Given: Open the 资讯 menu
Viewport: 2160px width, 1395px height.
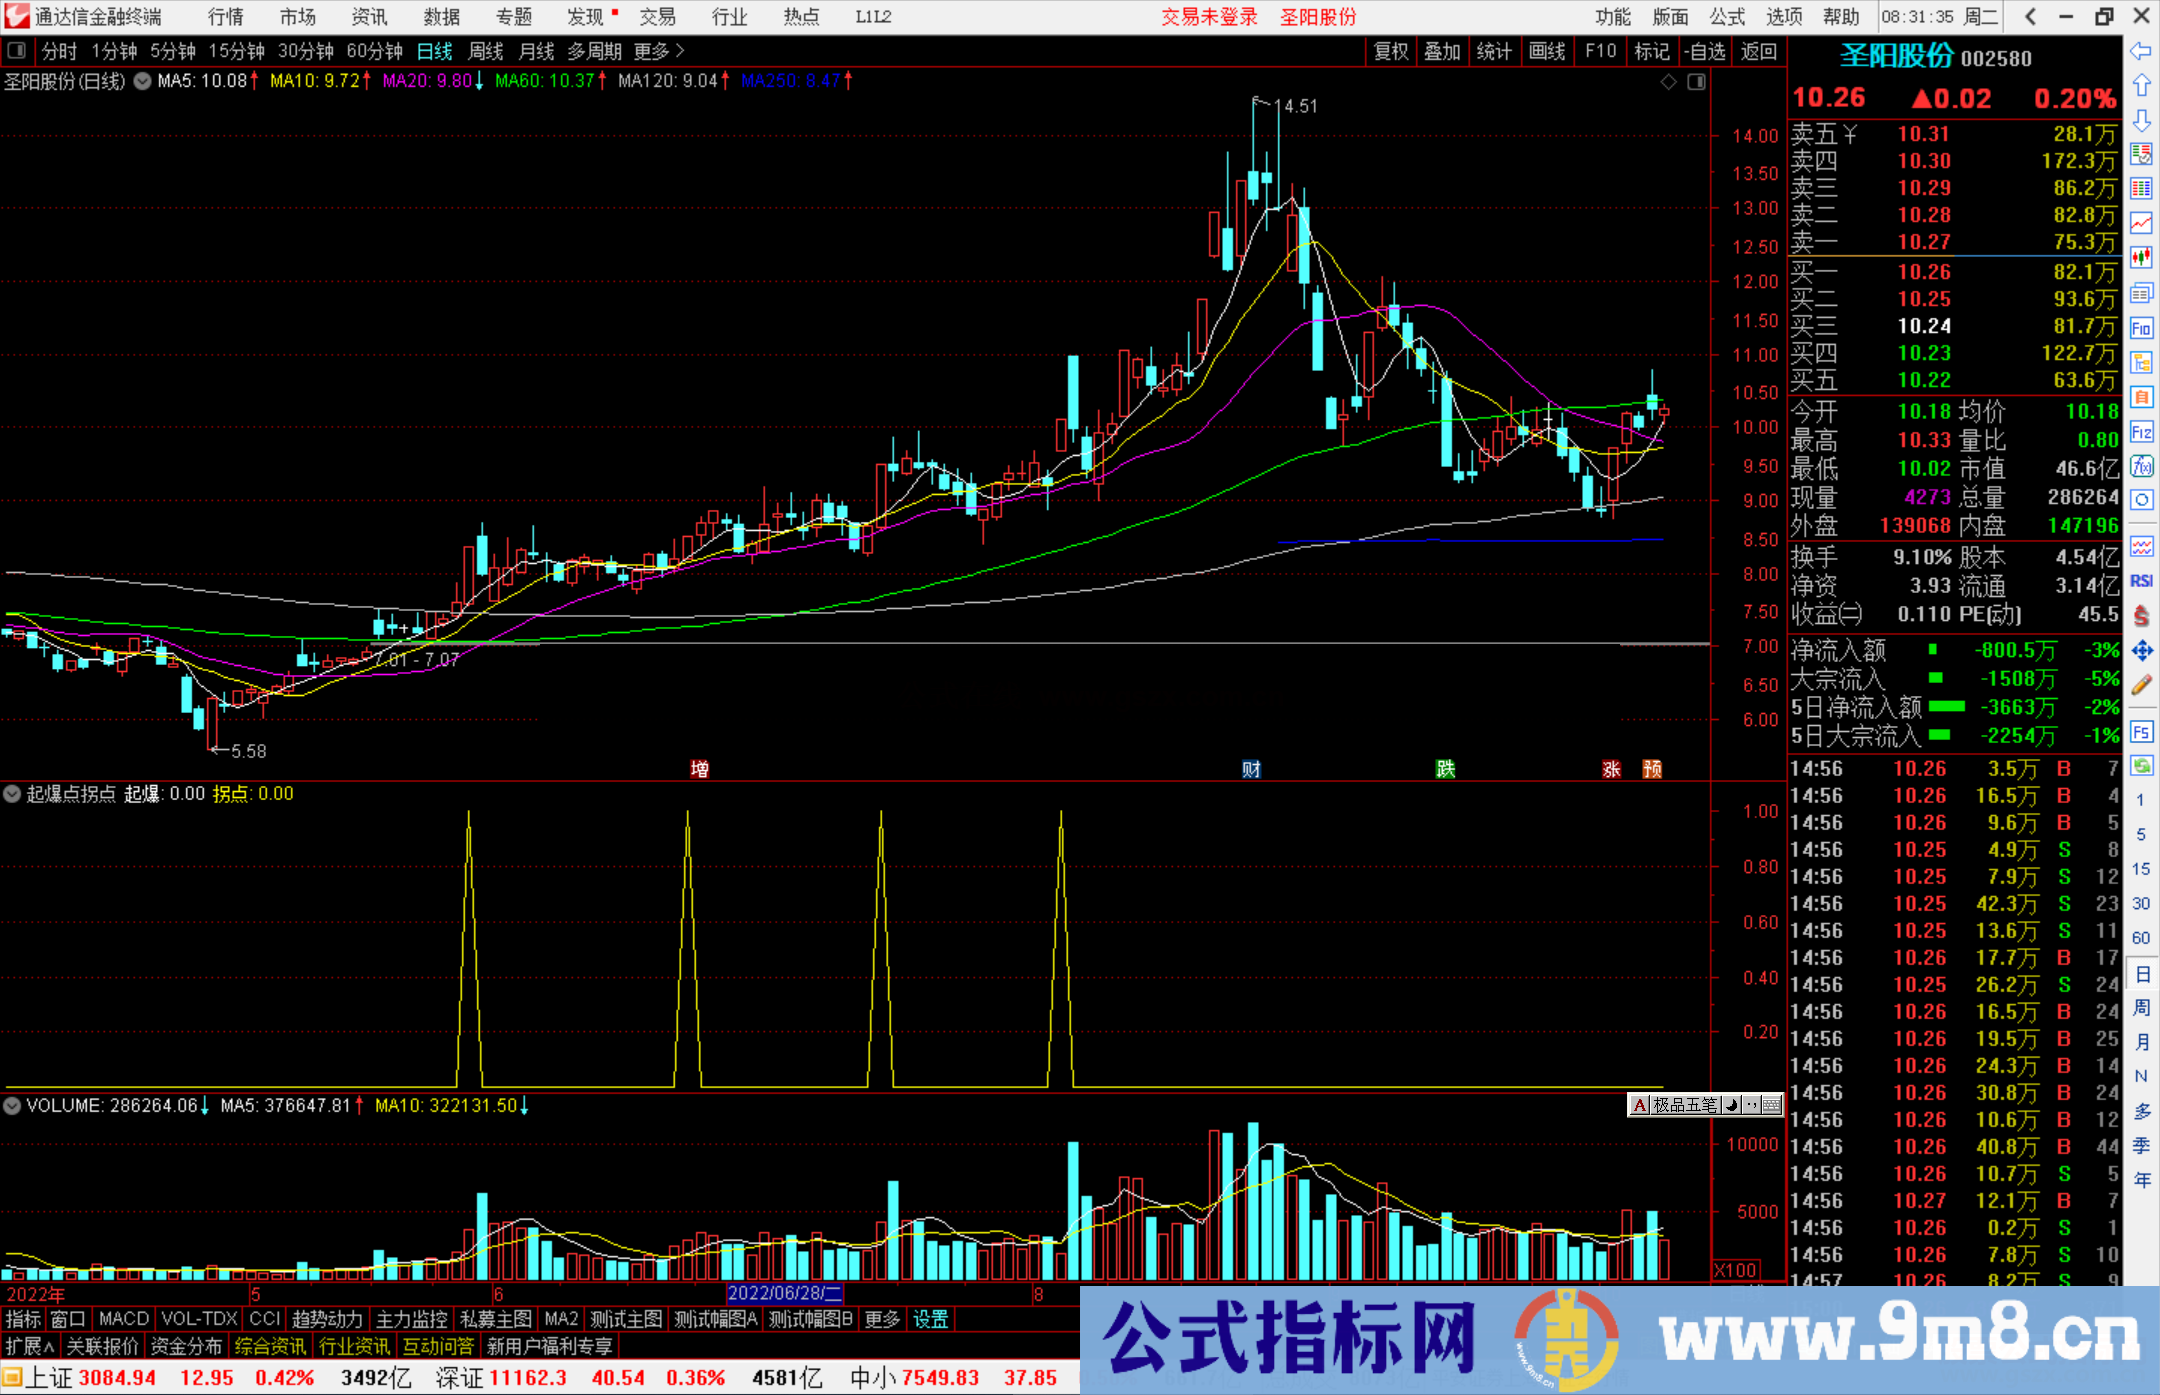Looking at the screenshot, I should pyautogui.click(x=370, y=17).
